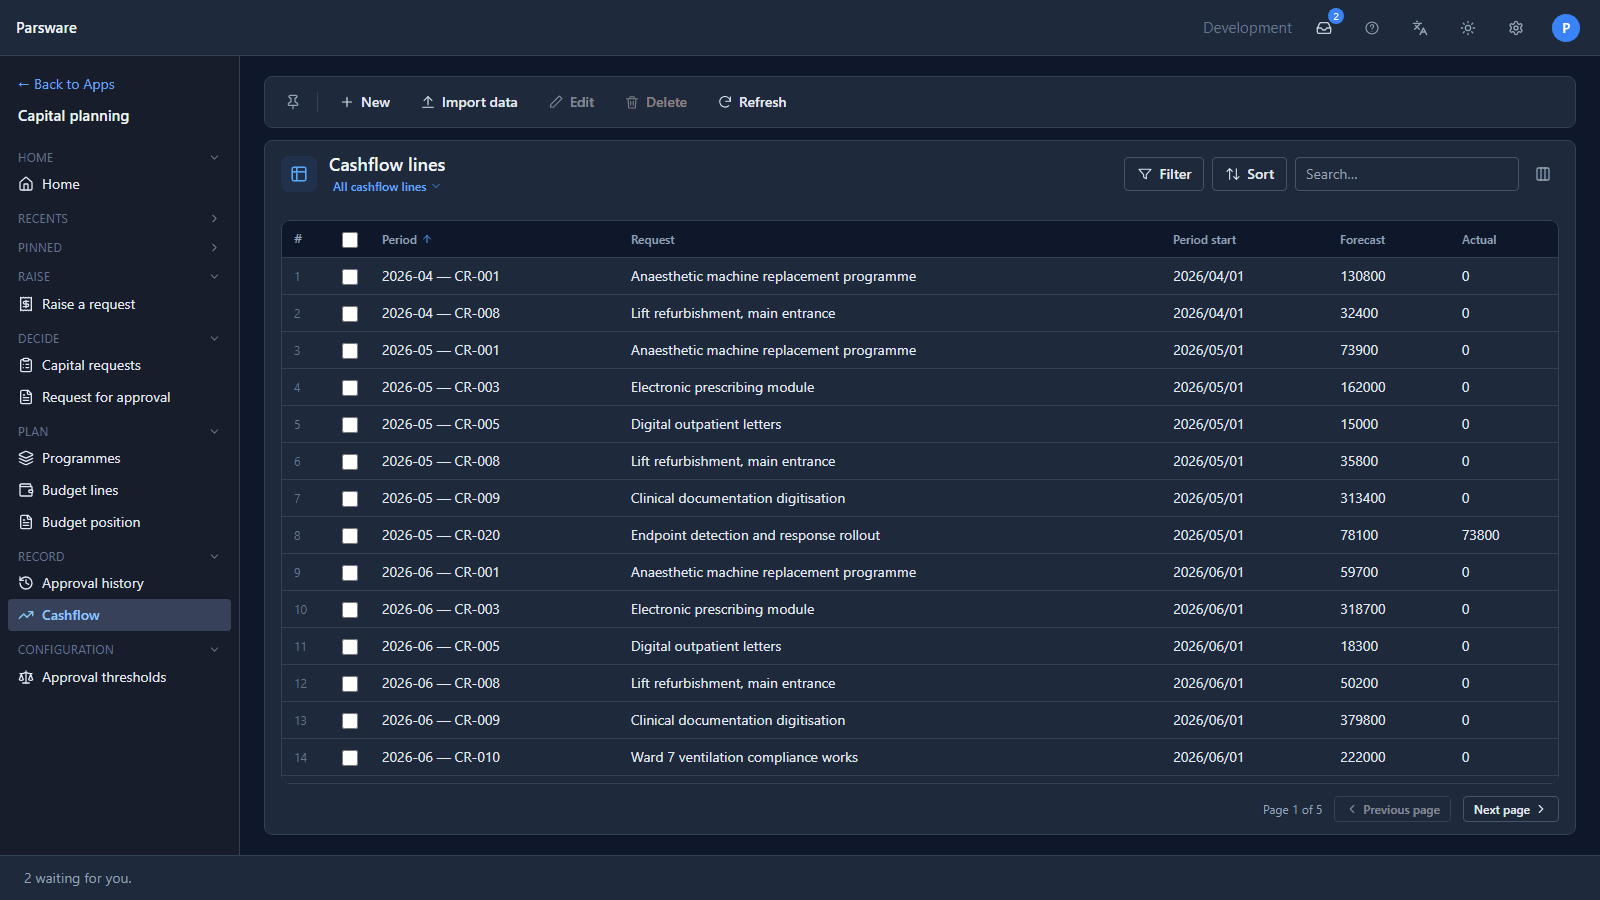
Task: Open Budget position in the sidebar
Action: (x=119, y=522)
